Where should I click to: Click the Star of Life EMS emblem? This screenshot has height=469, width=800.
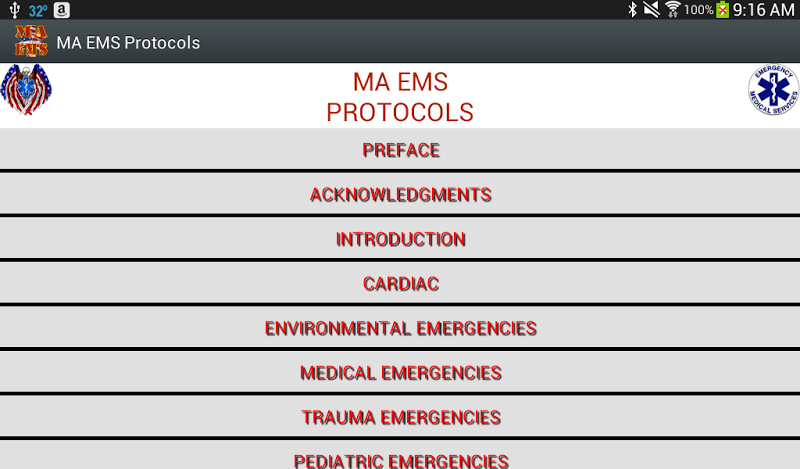773,90
